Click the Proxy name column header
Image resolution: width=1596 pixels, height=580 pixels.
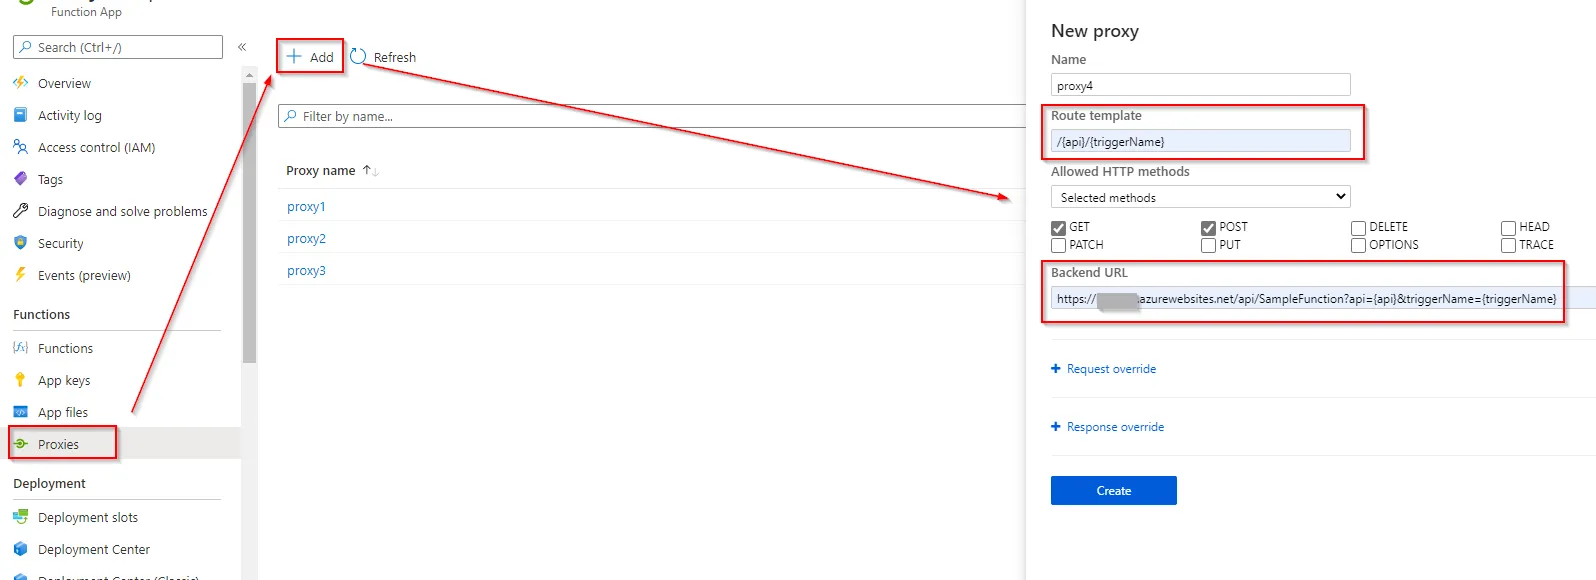coord(321,171)
